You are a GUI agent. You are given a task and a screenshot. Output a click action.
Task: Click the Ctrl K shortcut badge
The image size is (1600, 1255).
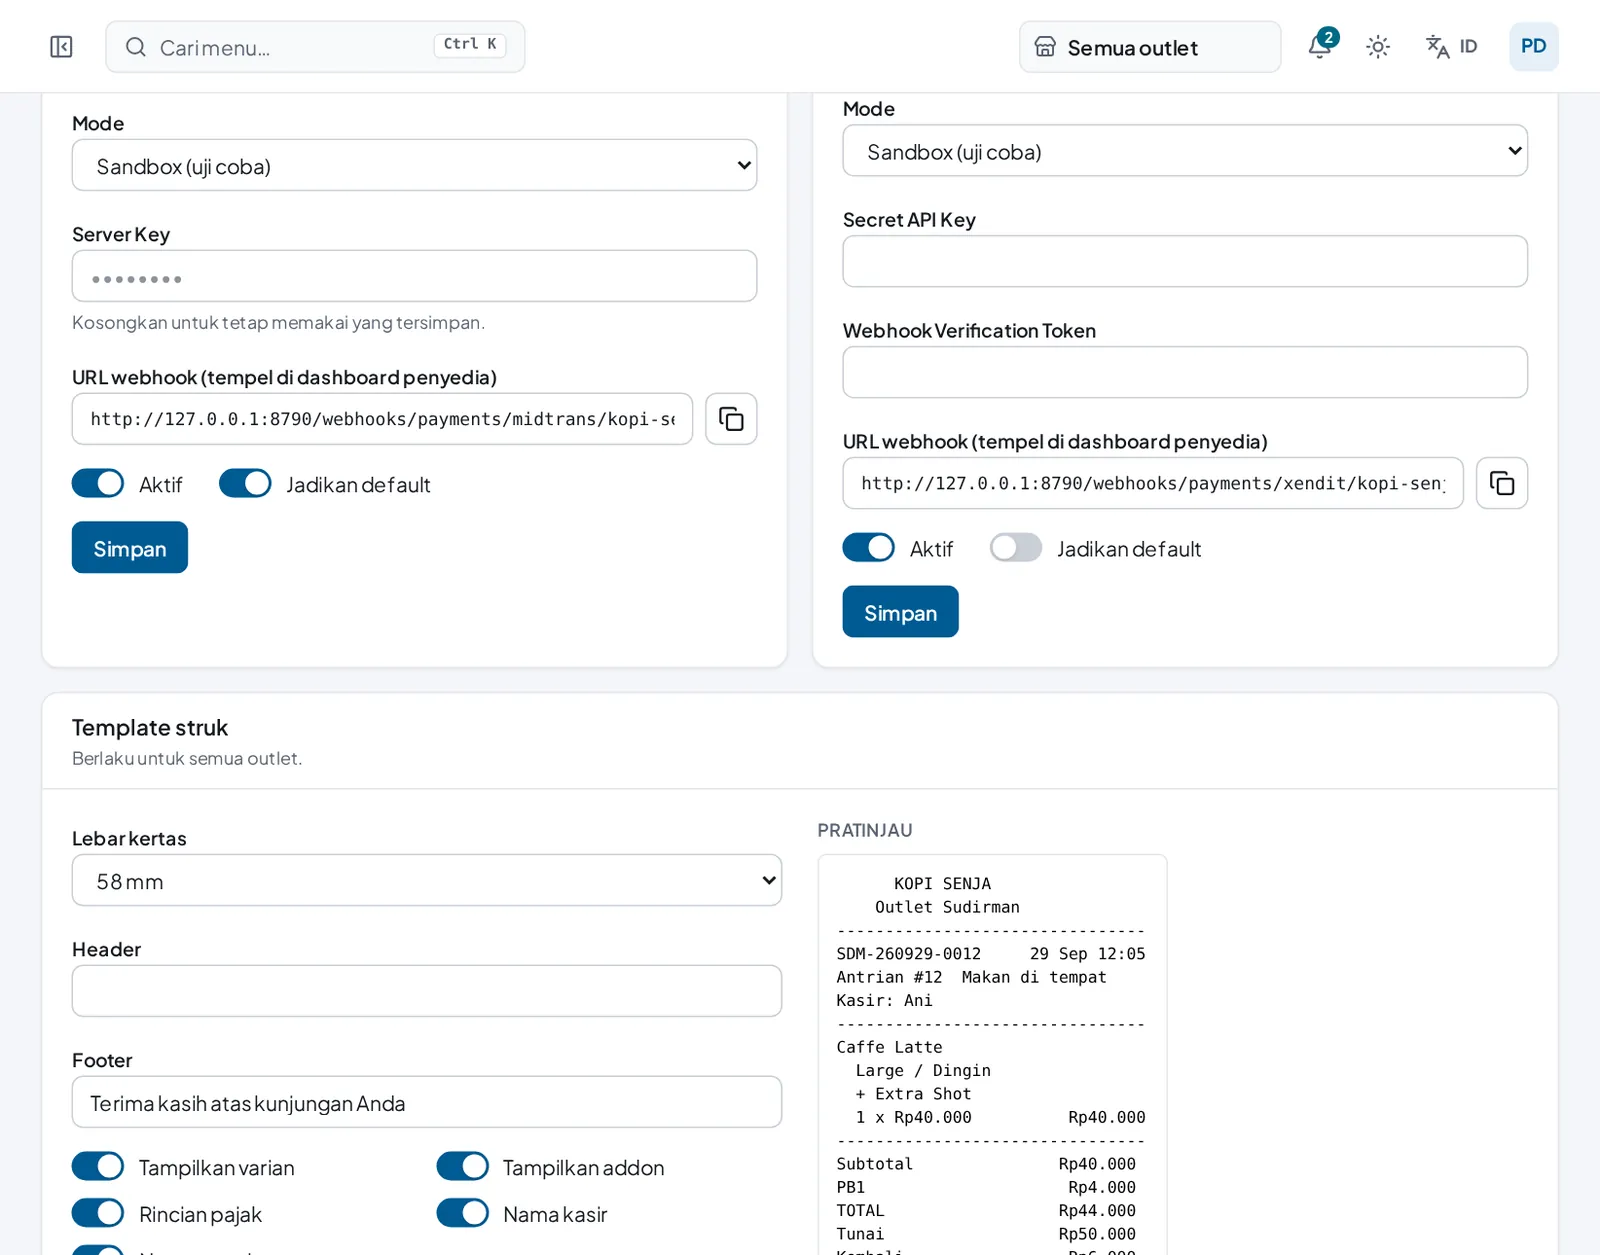point(470,45)
